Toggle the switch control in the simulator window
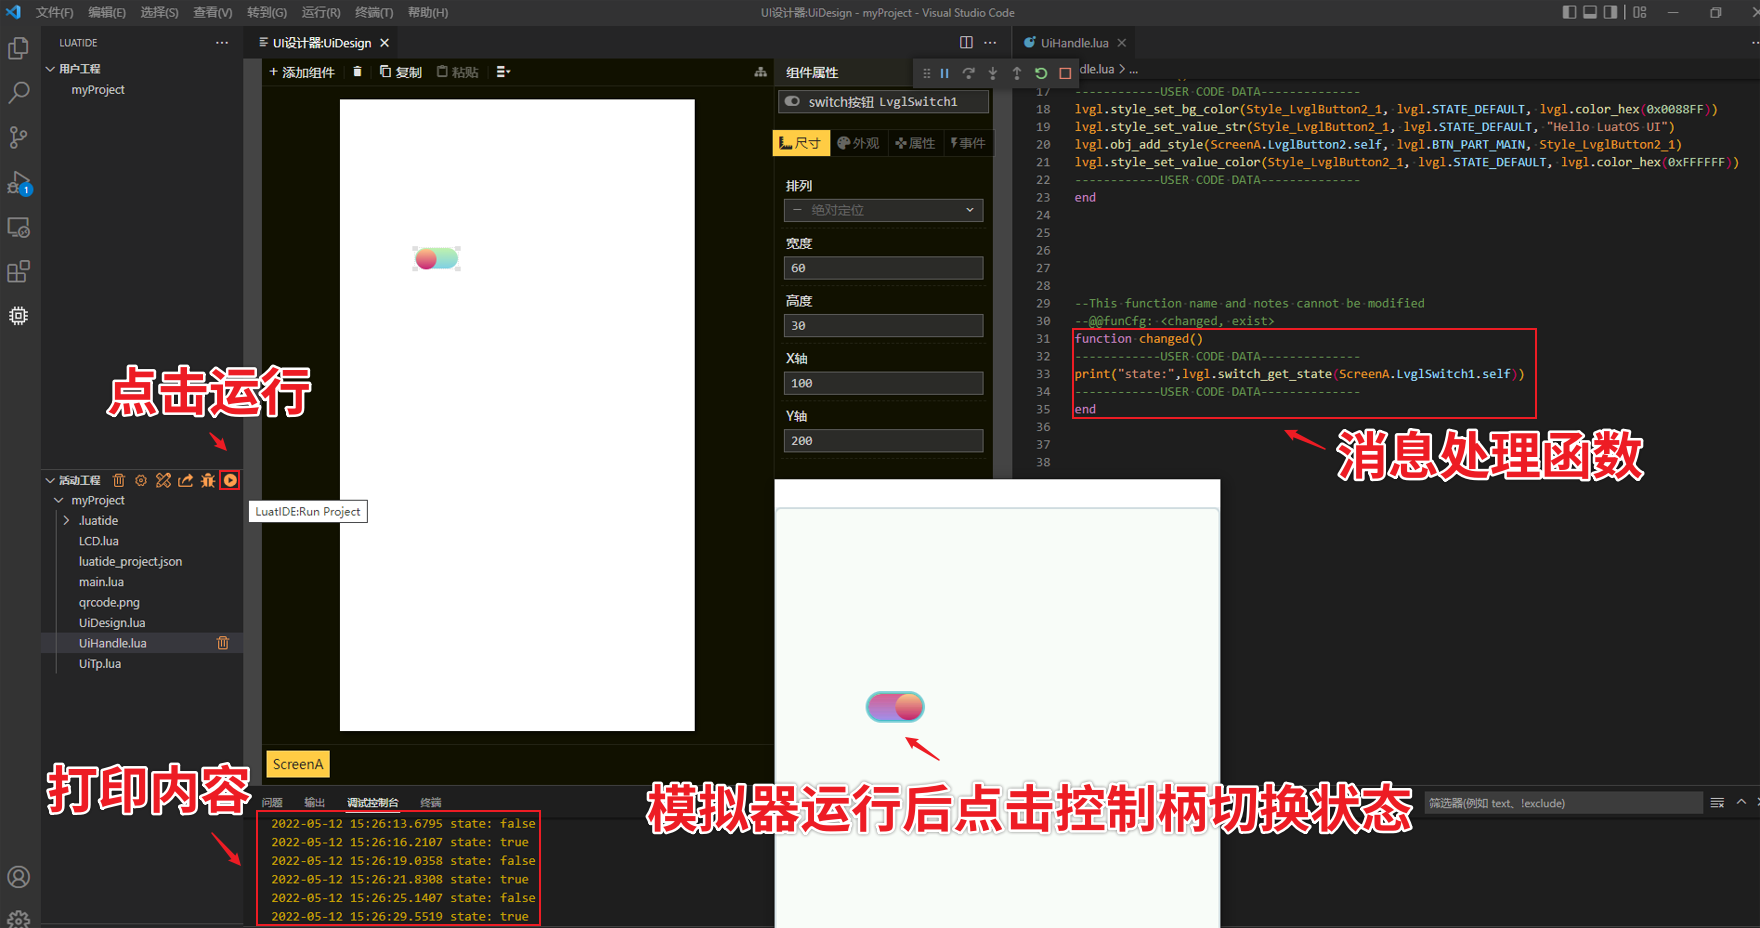1760x928 pixels. point(896,706)
